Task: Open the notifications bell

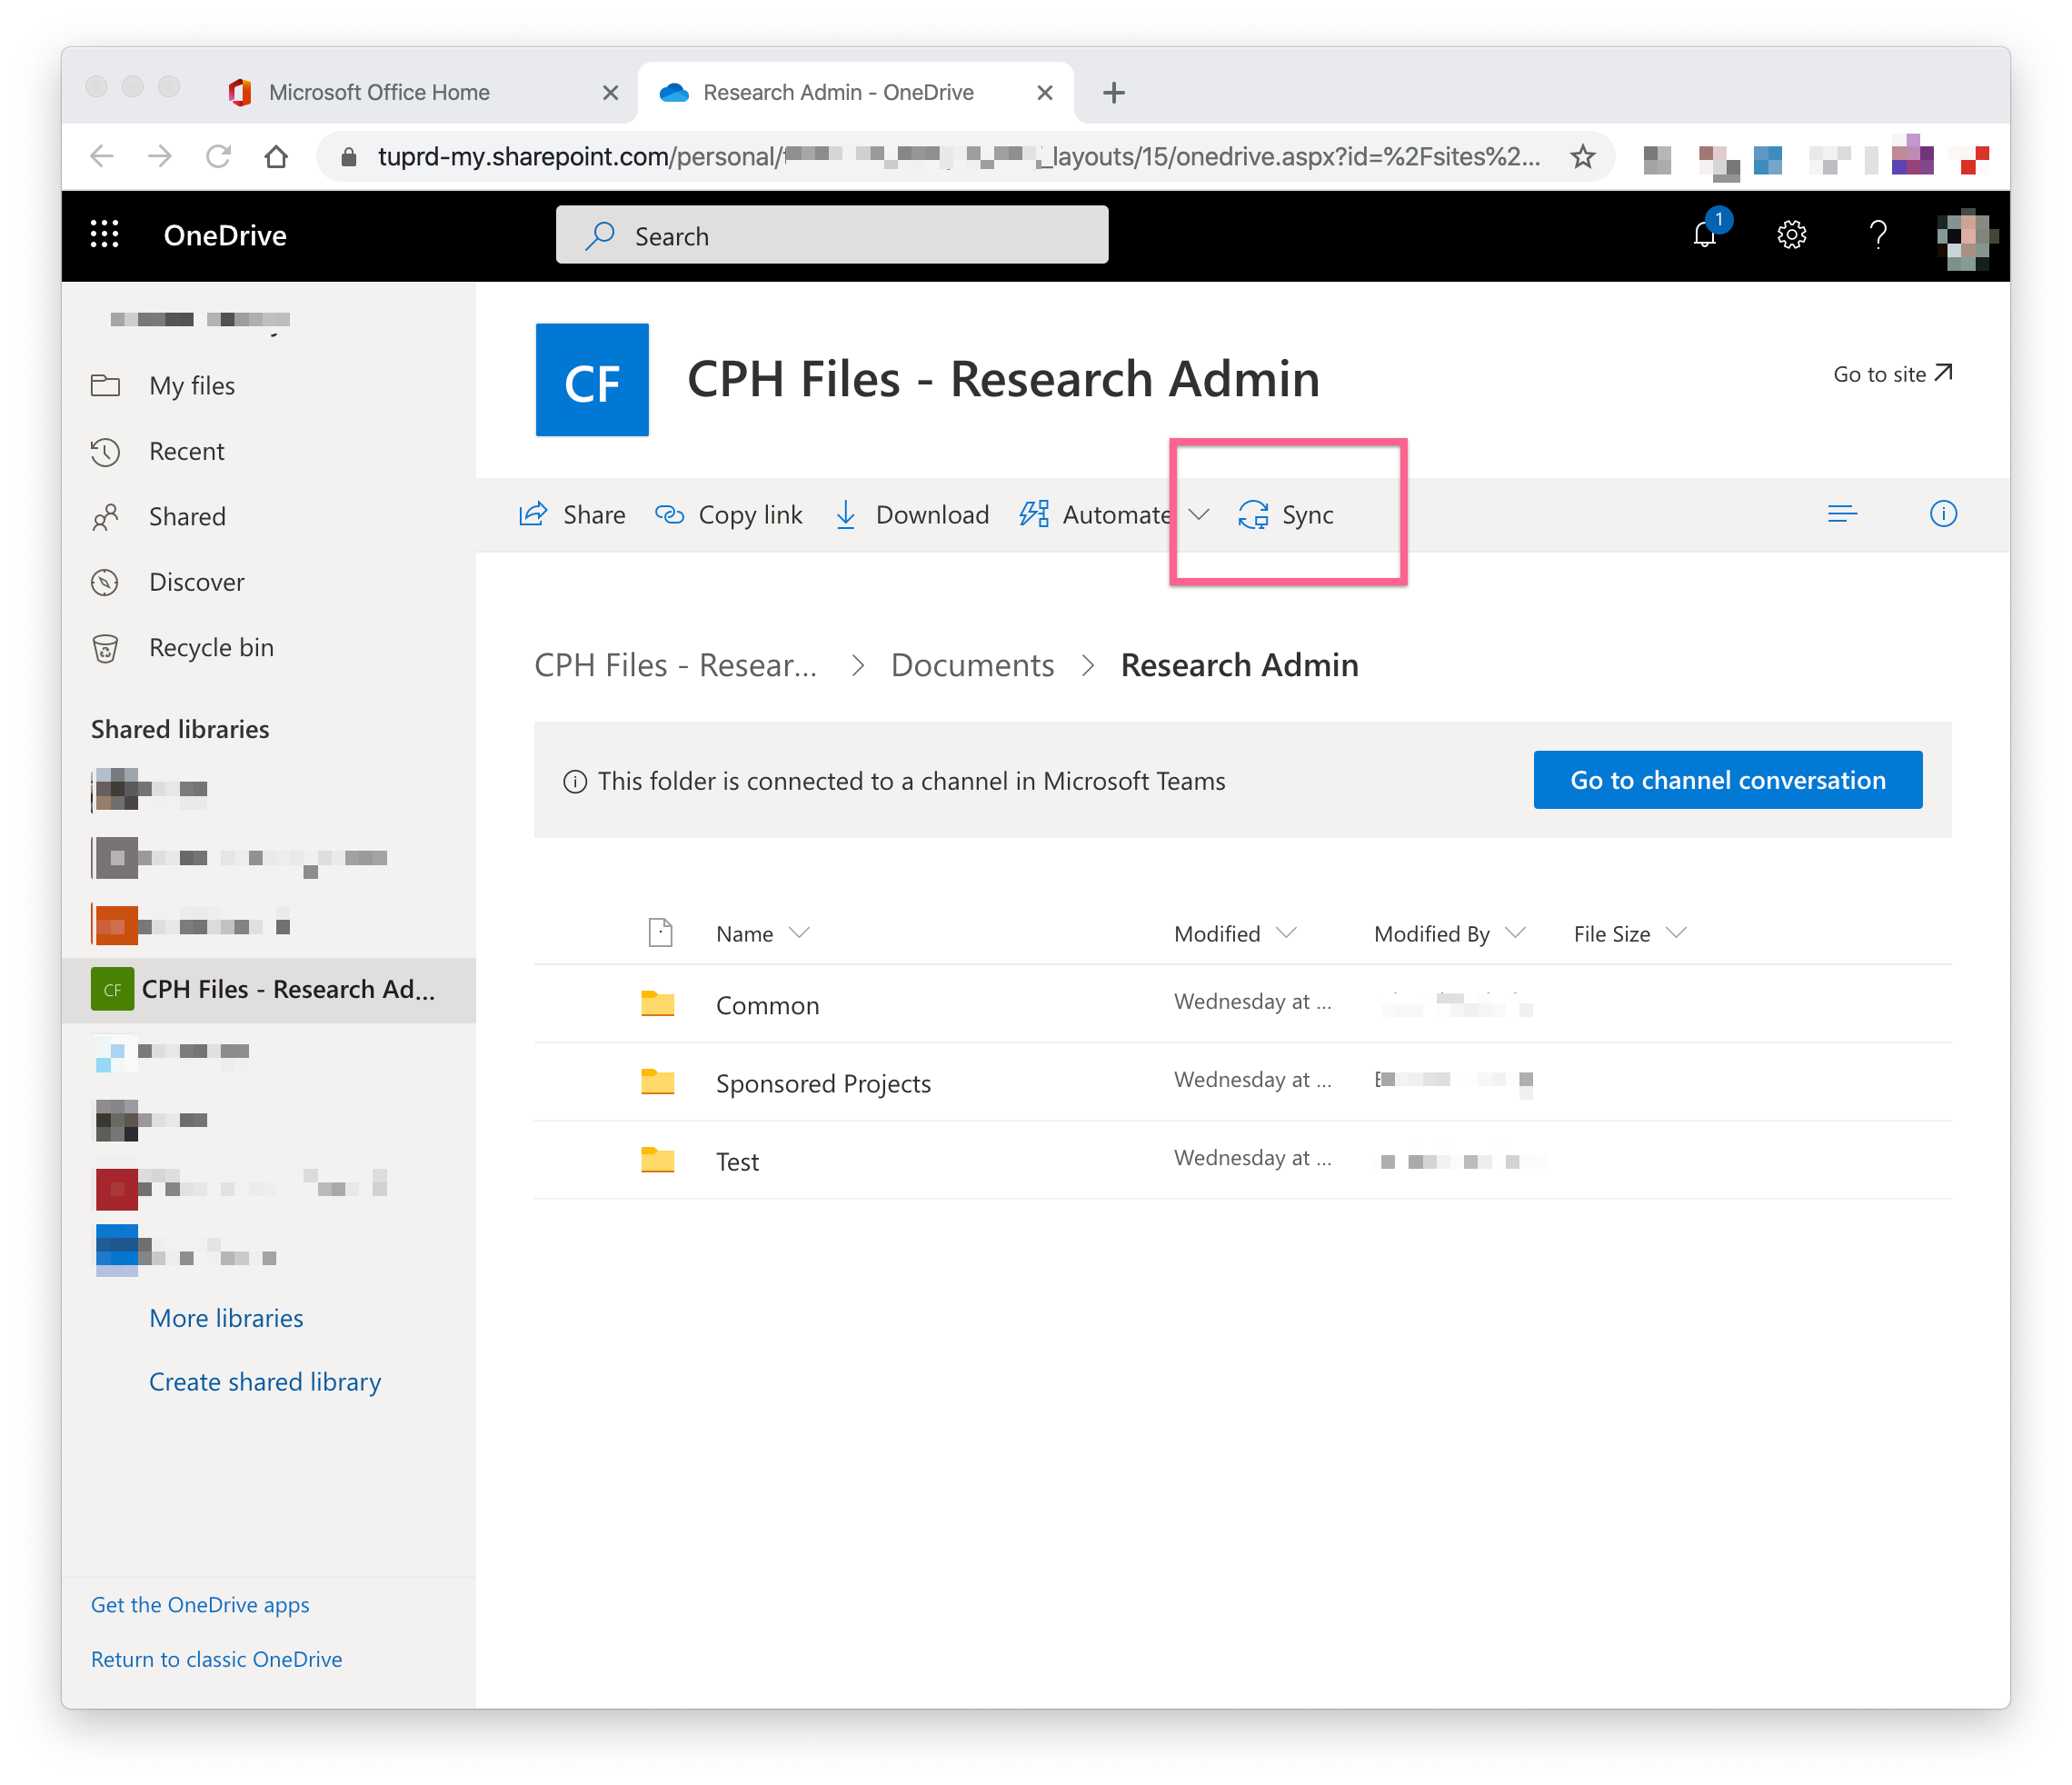Action: click(1706, 235)
